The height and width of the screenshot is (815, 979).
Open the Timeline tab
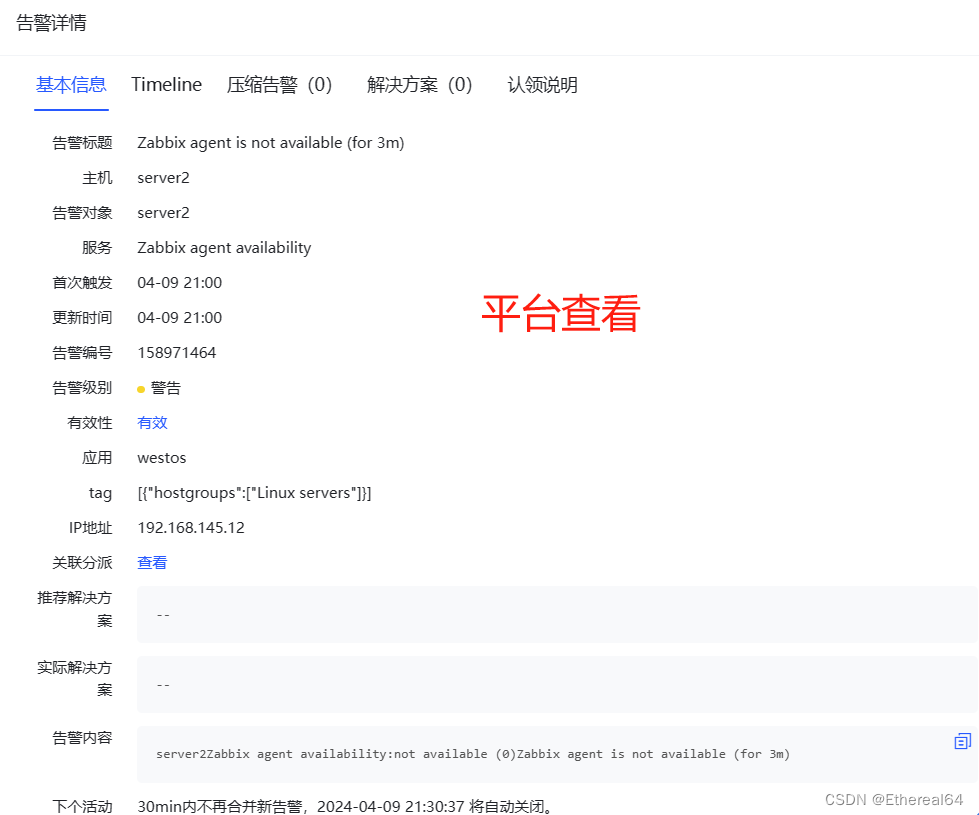[x=167, y=85]
